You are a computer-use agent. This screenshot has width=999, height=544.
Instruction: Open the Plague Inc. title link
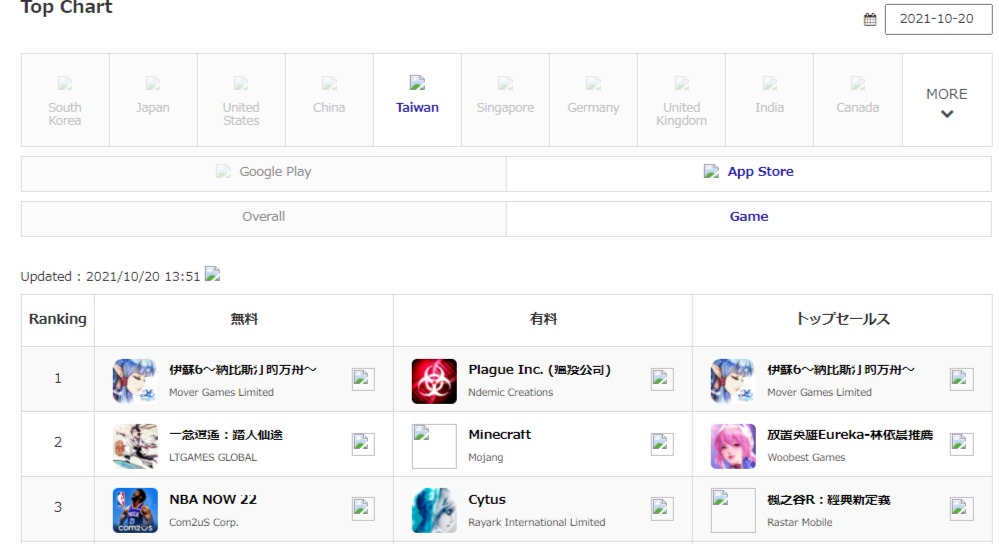point(539,369)
